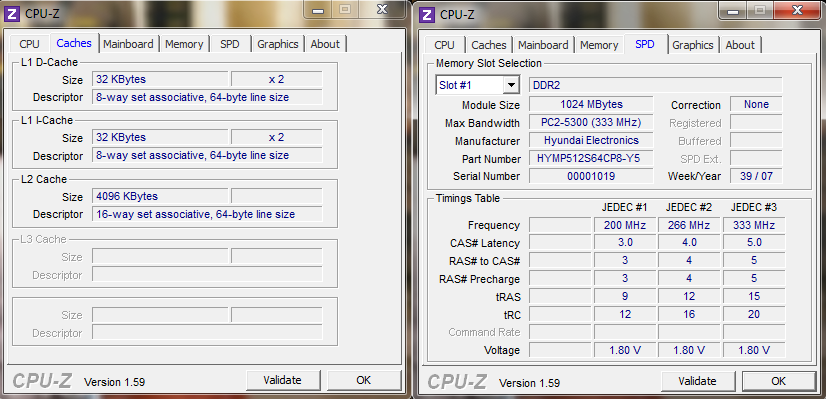Viewport: 826px width, 399px height.
Task: Click Validate in the SPD window
Action: [697, 381]
